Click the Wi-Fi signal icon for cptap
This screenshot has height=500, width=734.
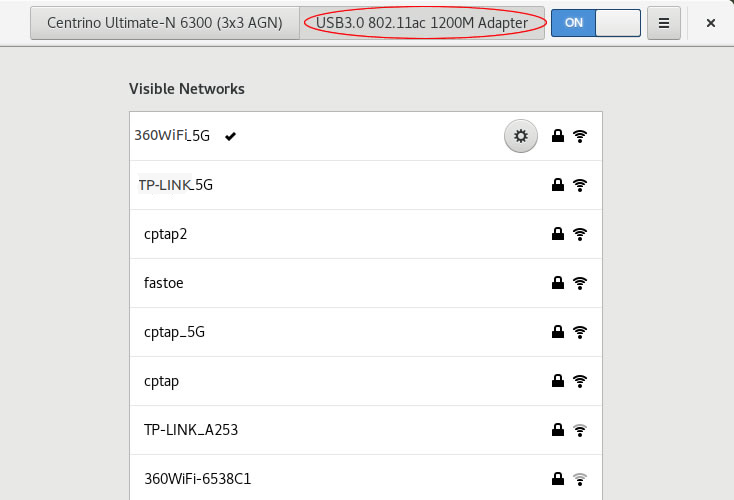tap(580, 381)
